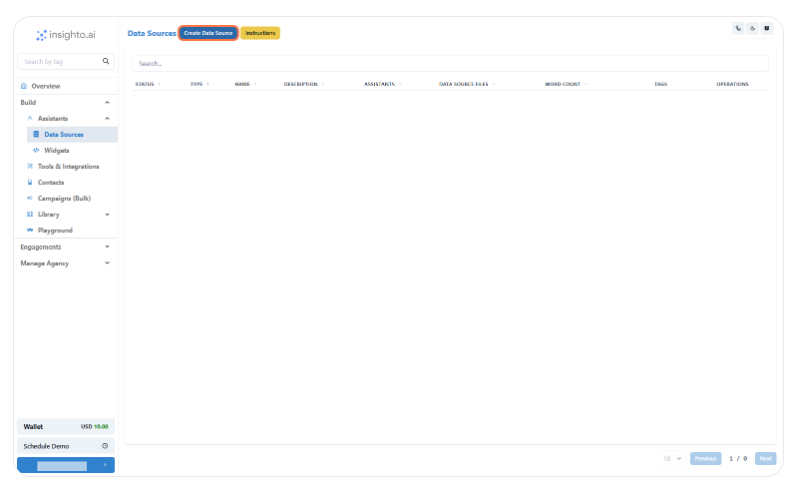Click the insighto.ai logo
The image size is (789, 496).
coord(66,35)
